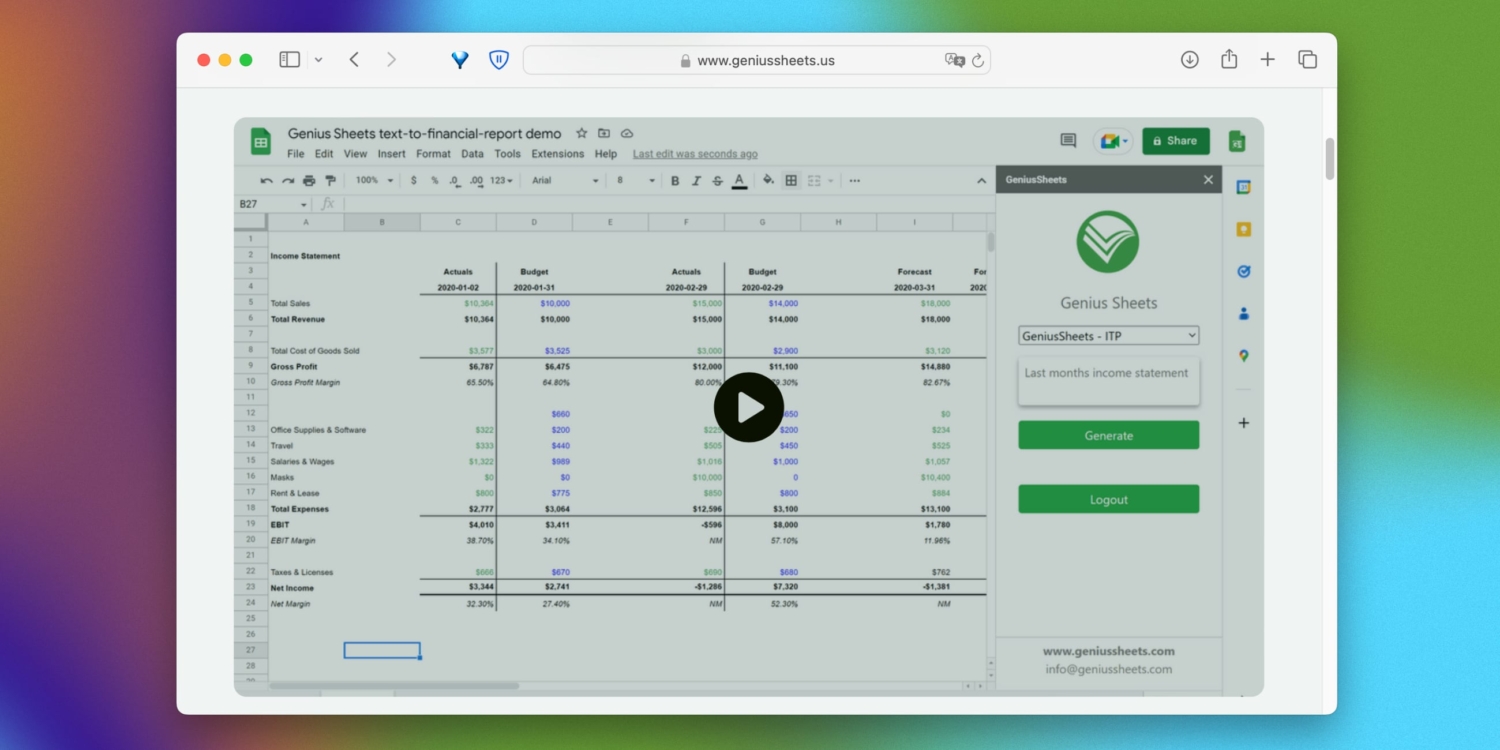Open the cell borders tool

point(791,181)
